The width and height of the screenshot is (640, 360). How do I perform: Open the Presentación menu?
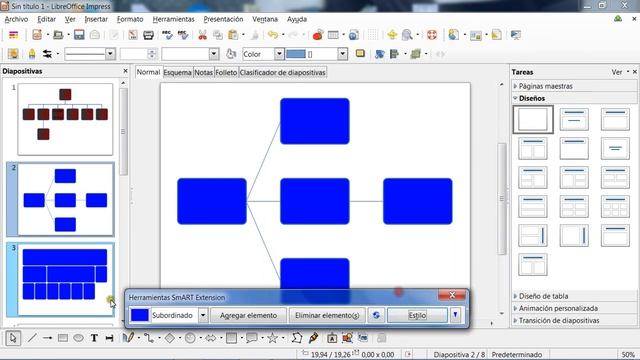coord(223,19)
